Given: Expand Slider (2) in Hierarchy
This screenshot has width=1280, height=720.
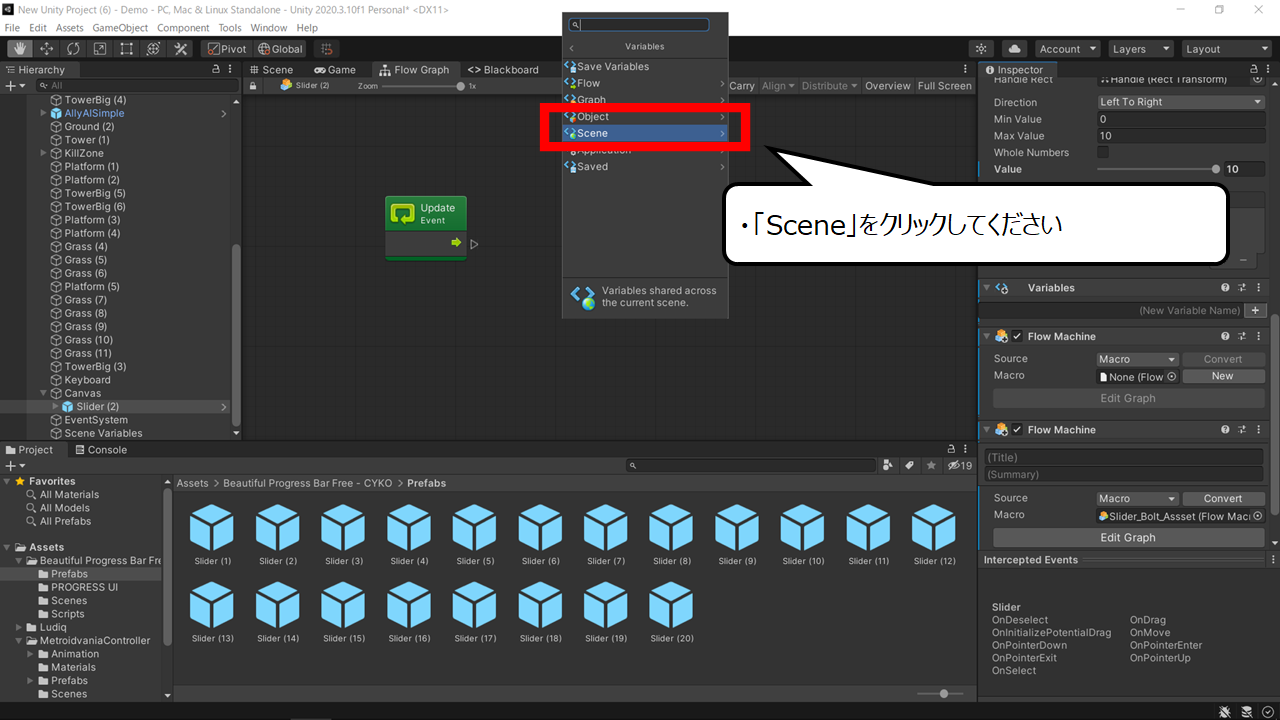Looking at the screenshot, I should tap(55, 406).
